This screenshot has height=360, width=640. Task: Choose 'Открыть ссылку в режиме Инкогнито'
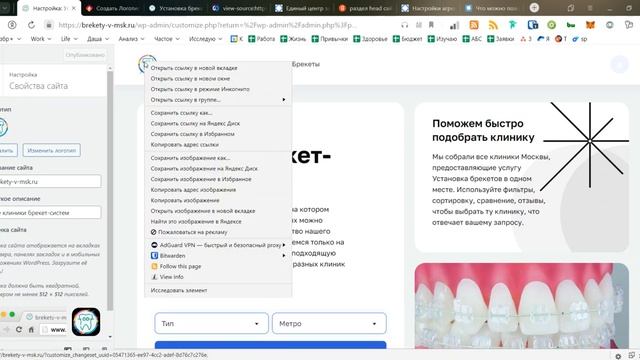pyautogui.click(x=218, y=89)
